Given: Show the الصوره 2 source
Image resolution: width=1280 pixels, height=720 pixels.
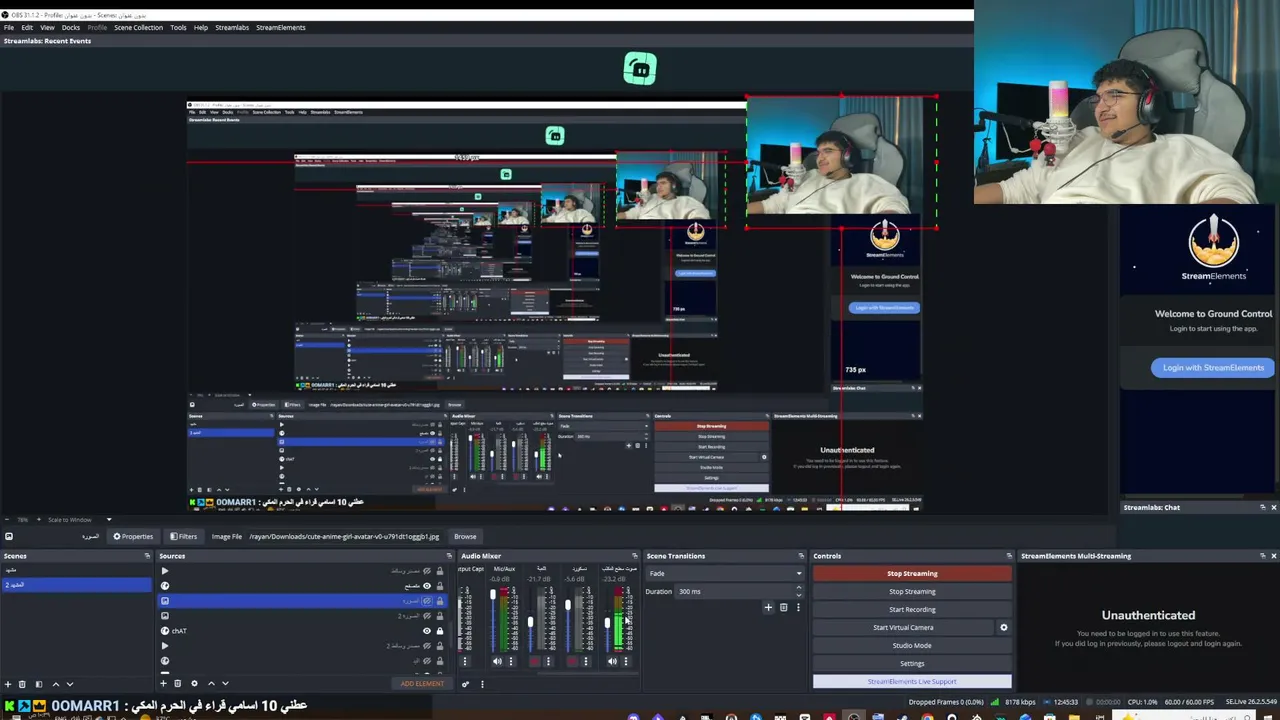Looking at the screenshot, I should (x=427, y=616).
